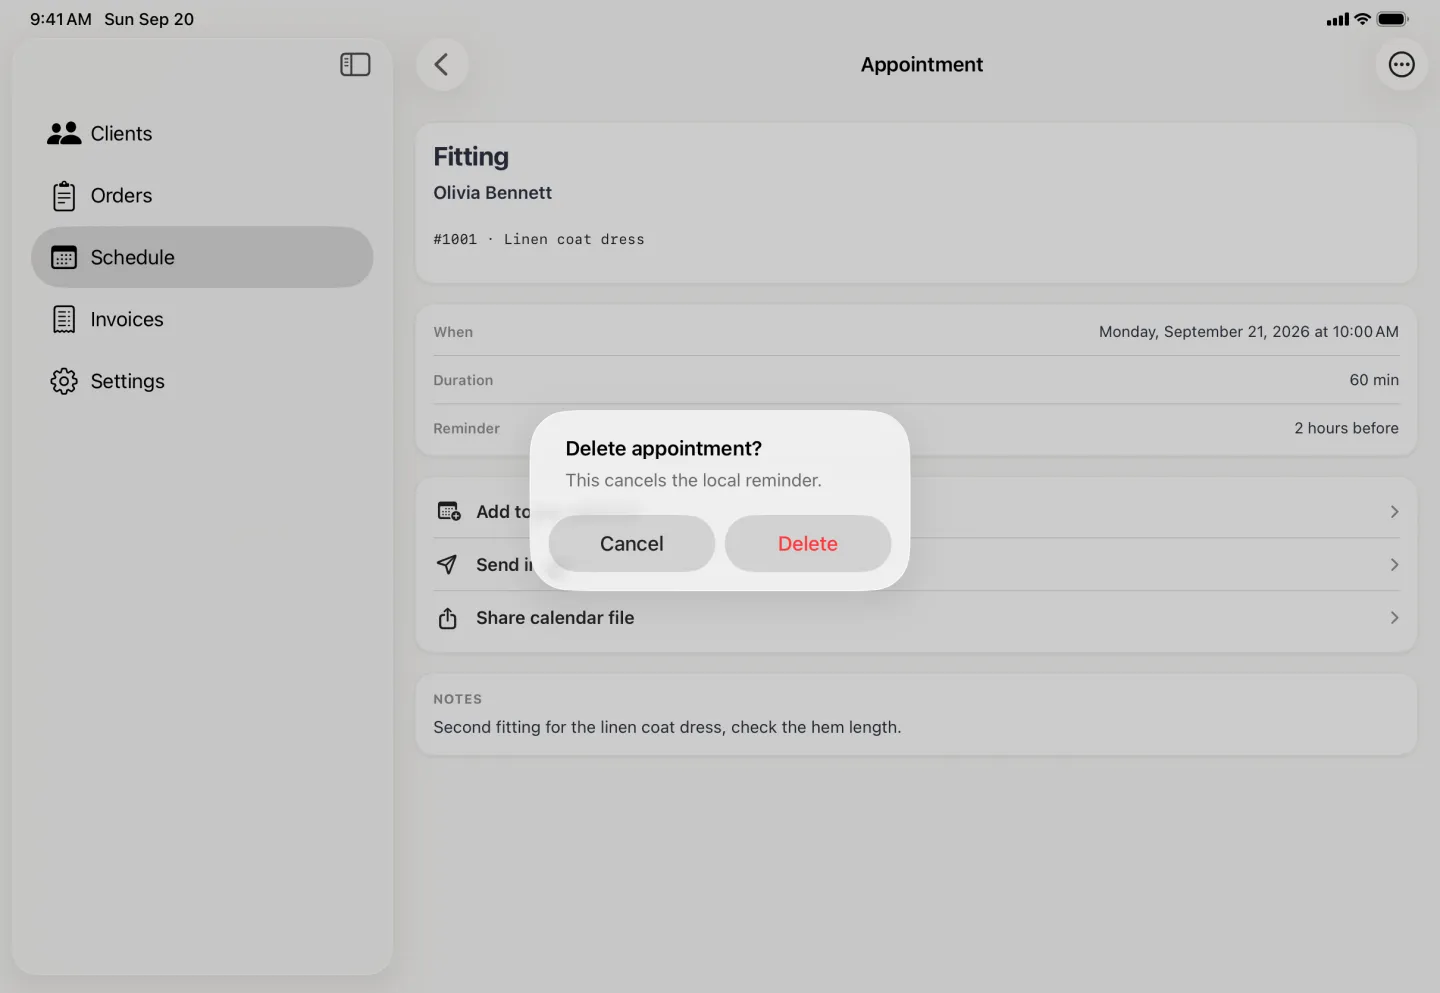Click the Invoices receipt icon
The height and width of the screenshot is (993, 1440).
pyautogui.click(x=64, y=320)
